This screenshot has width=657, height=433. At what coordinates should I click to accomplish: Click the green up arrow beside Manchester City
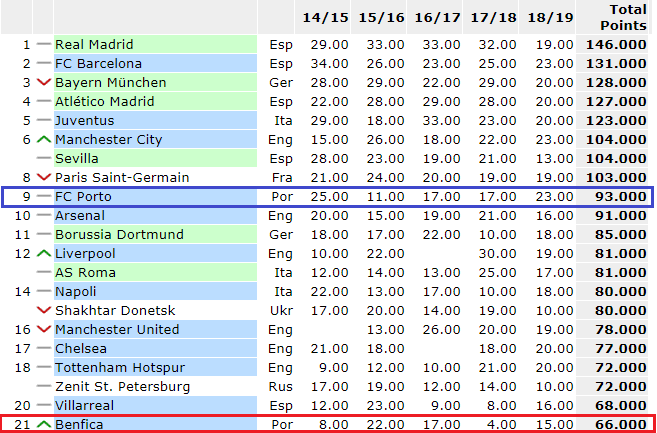click(43, 139)
